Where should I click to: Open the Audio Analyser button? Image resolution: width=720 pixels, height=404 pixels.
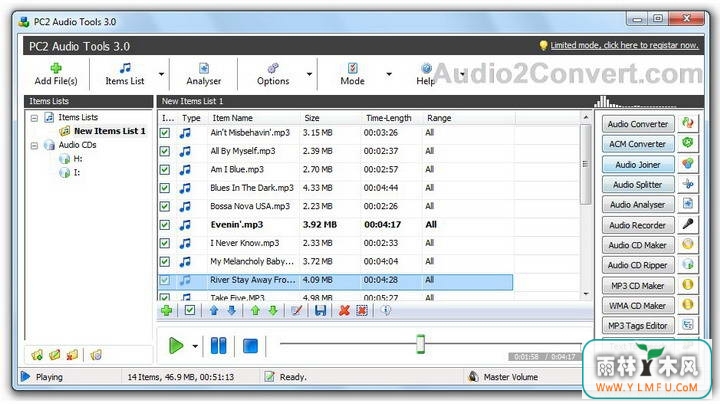tap(638, 205)
